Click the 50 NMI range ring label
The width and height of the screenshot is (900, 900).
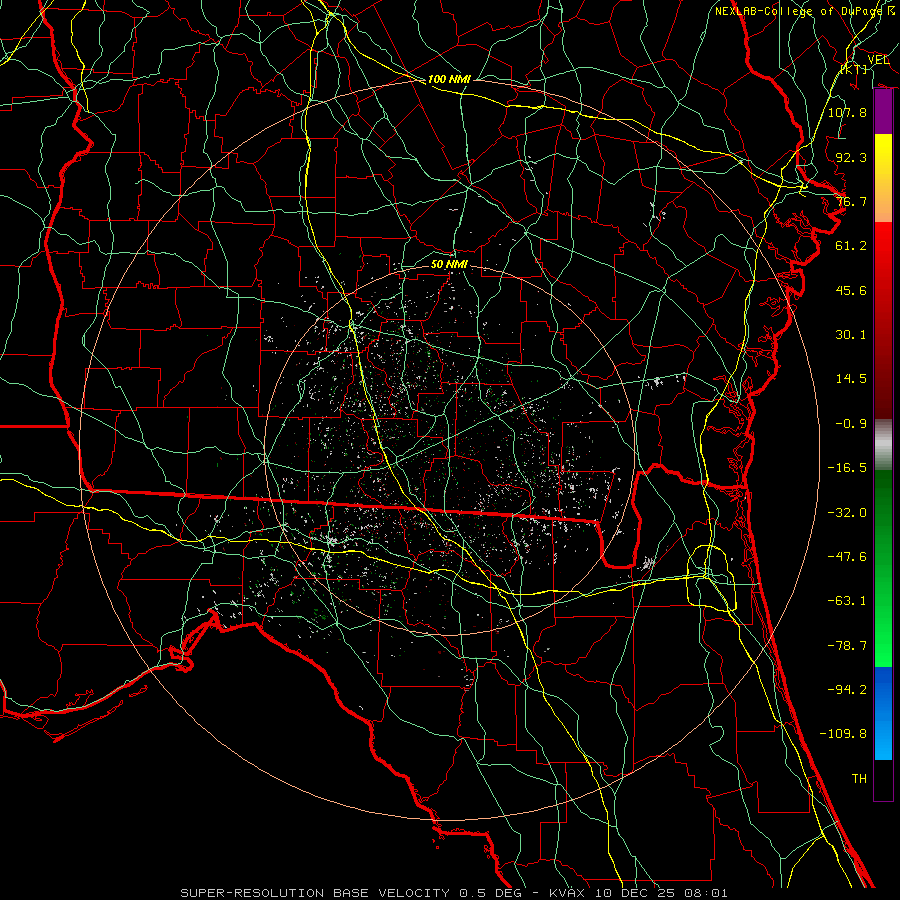coord(449,264)
